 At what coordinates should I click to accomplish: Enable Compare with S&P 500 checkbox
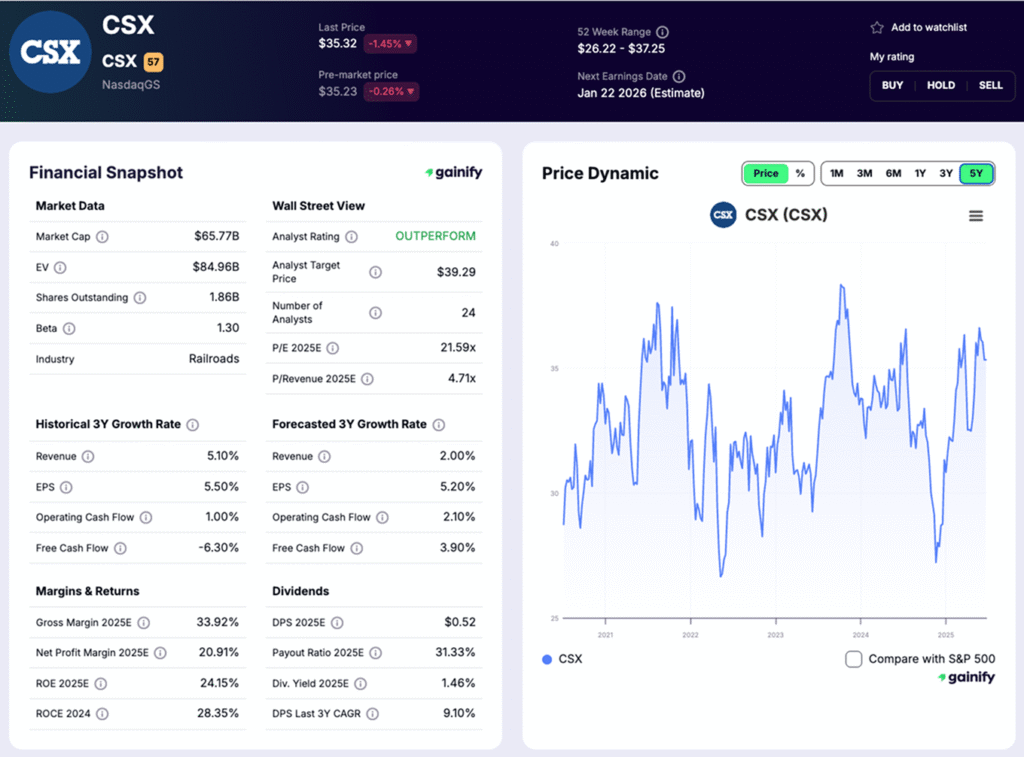coord(854,659)
